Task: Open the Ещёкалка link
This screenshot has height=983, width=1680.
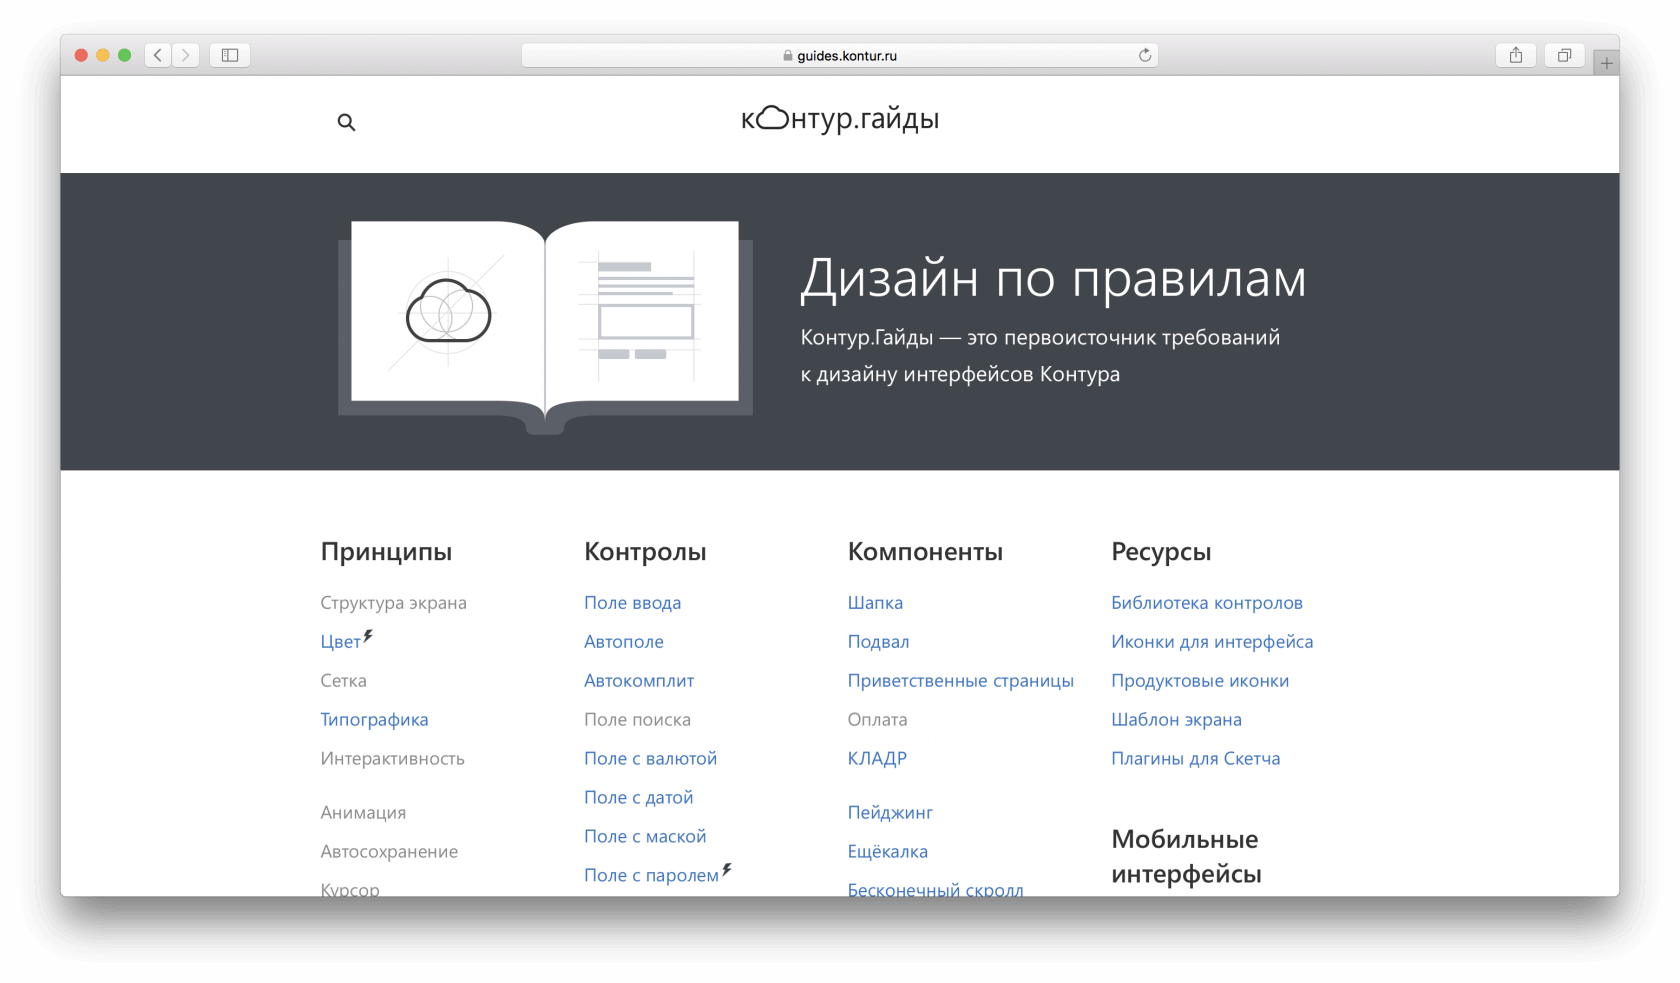Action: tap(888, 852)
